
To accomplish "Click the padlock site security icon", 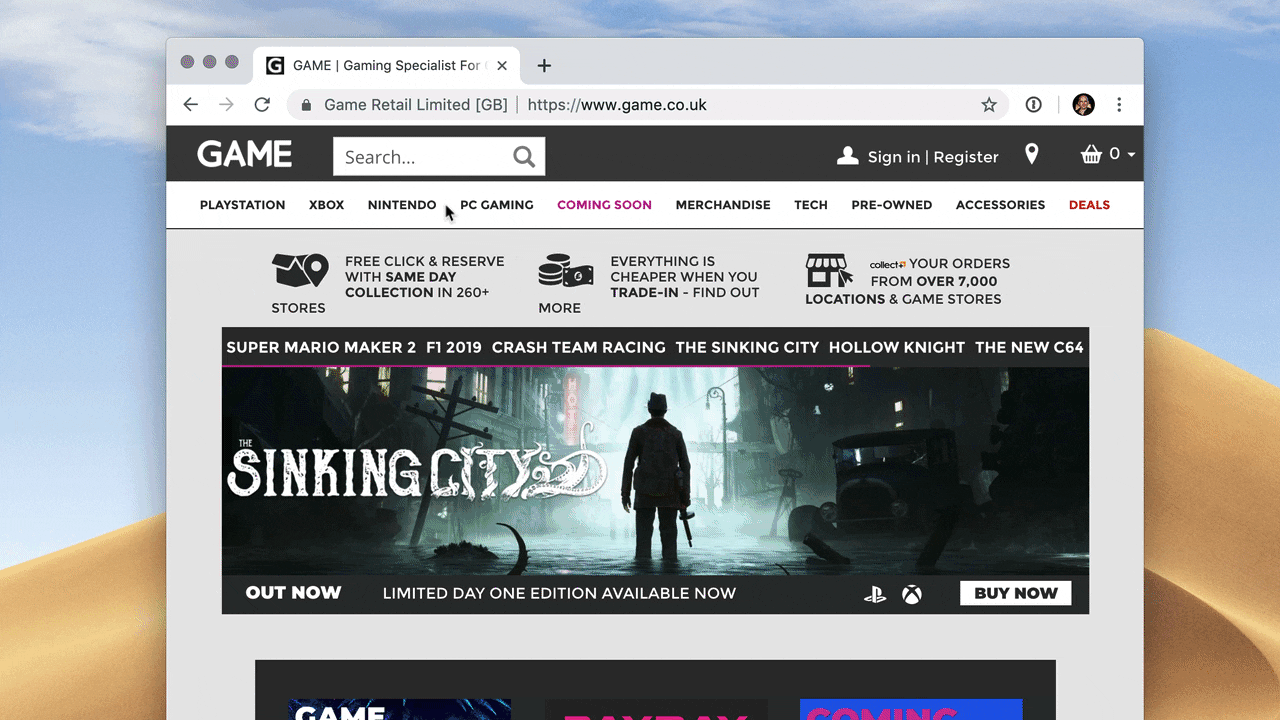I will pos(307,105).
